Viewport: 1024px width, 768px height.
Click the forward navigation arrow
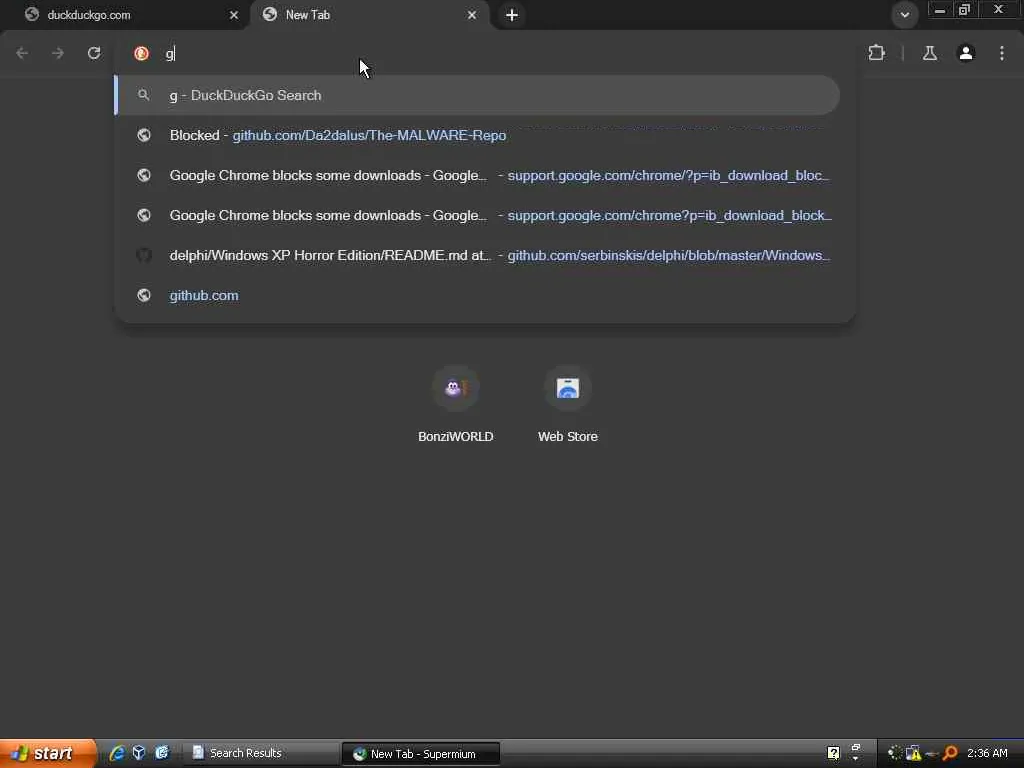(58, 53)
